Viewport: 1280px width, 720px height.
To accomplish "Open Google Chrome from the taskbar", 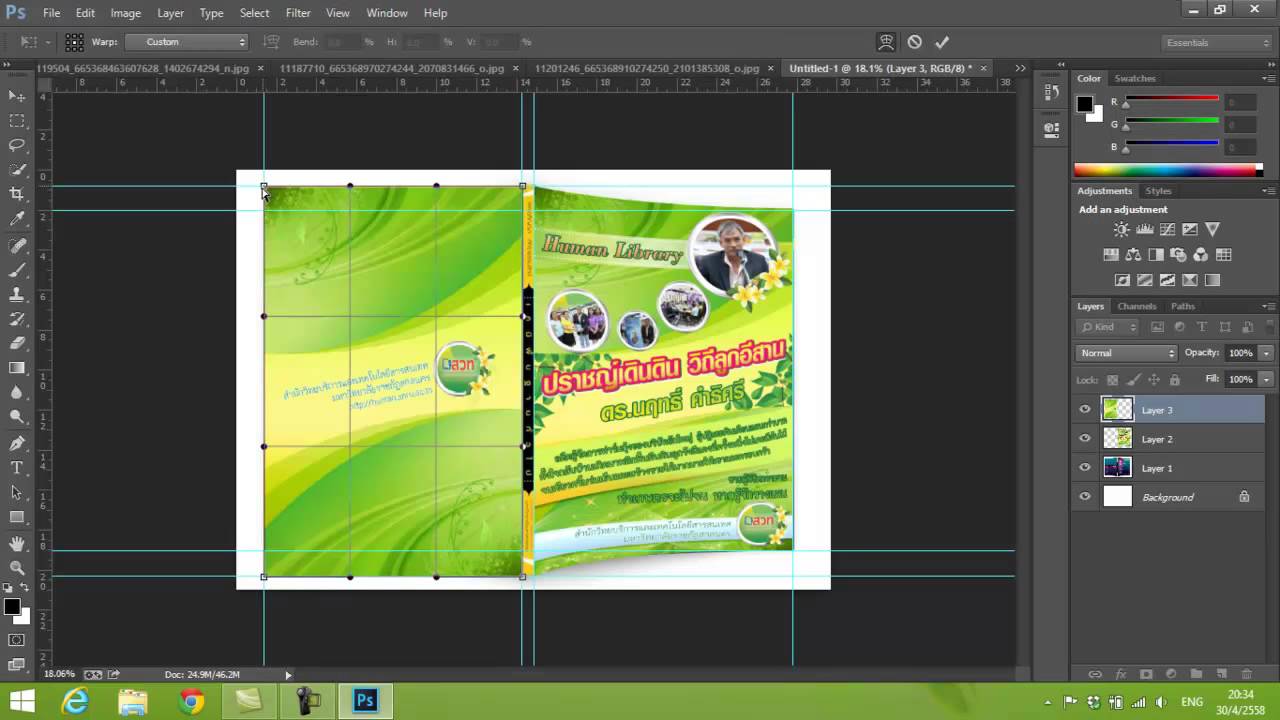I will click(191, 701).
